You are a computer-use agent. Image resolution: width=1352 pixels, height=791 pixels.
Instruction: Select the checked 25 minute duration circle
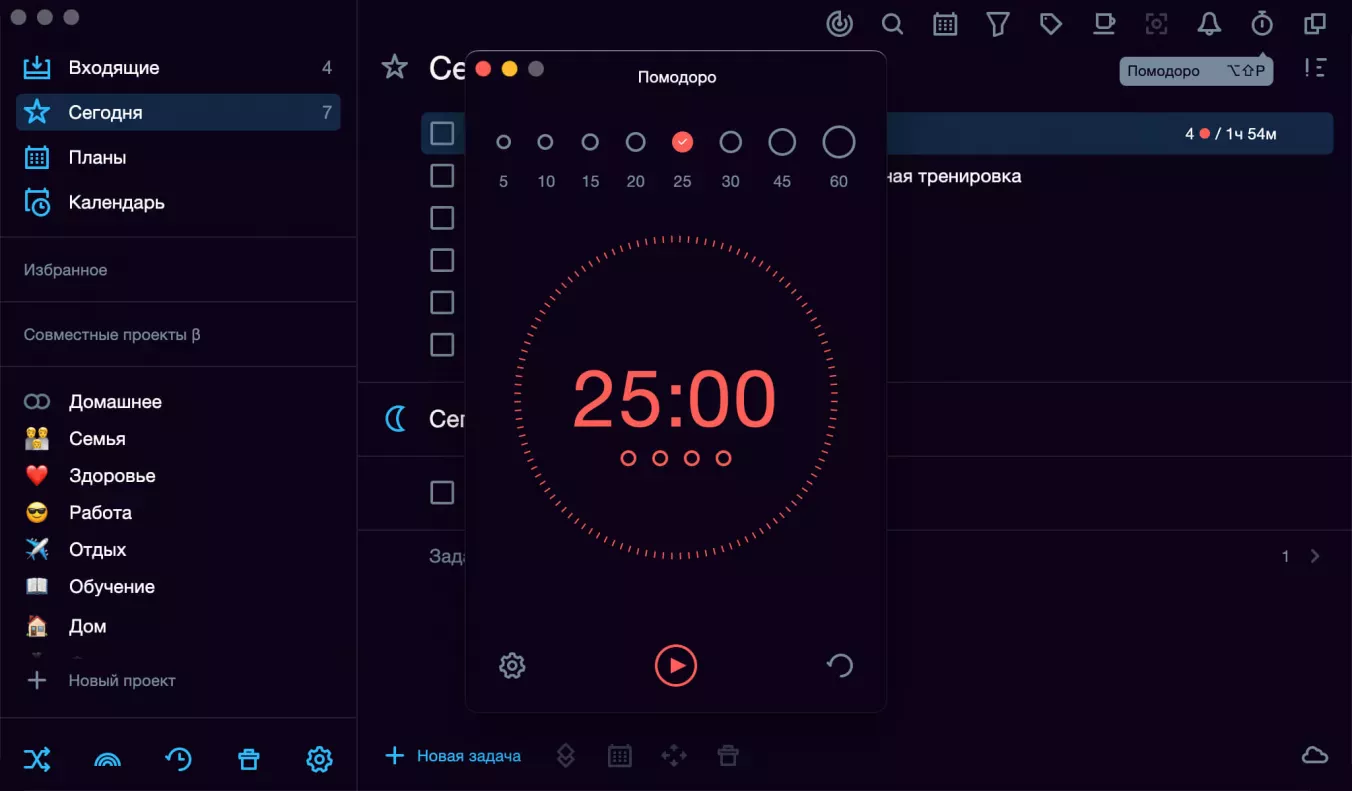pos(682,142)
